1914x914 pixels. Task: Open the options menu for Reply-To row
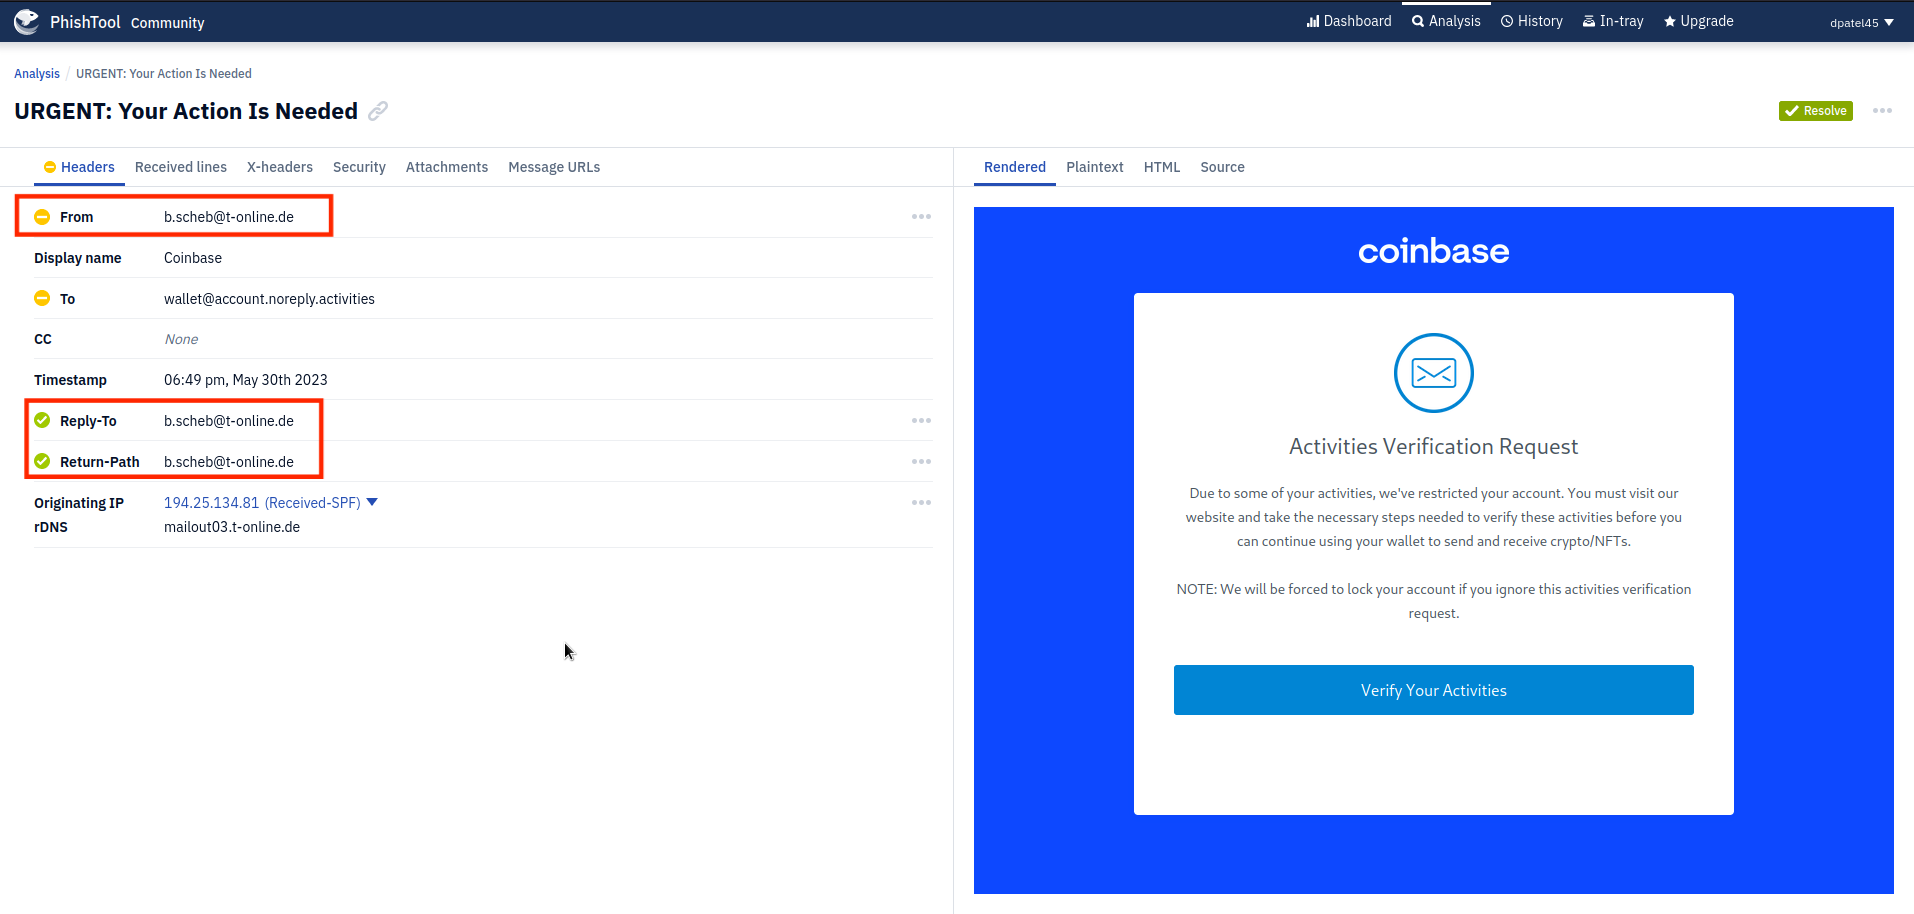pos(921,421)
